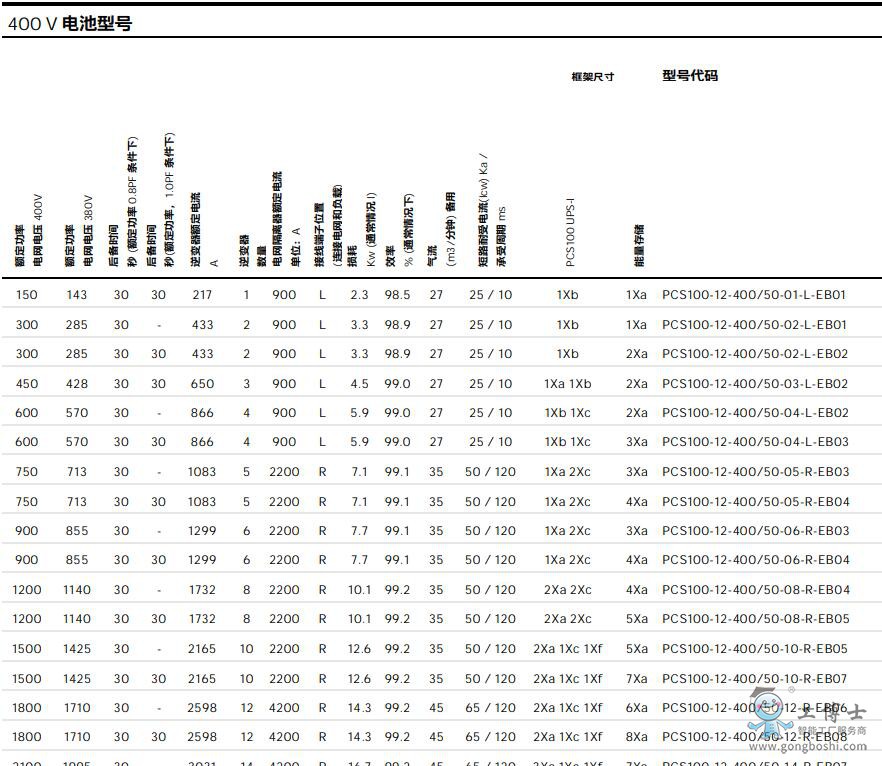This screenshot has height=766, width=882.
Task: Select model code PCS100-12-400/50-03-L-EB02
Action: coord(754,383)
